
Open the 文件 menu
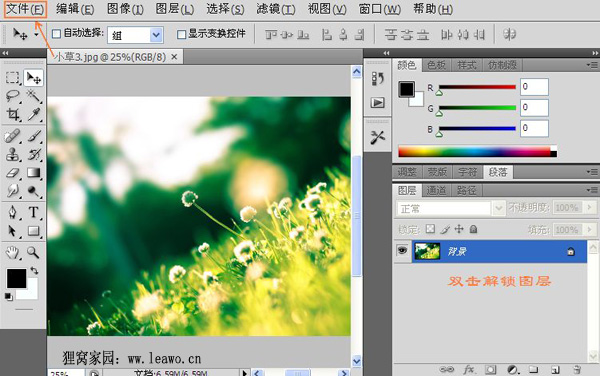pos(25,9)
